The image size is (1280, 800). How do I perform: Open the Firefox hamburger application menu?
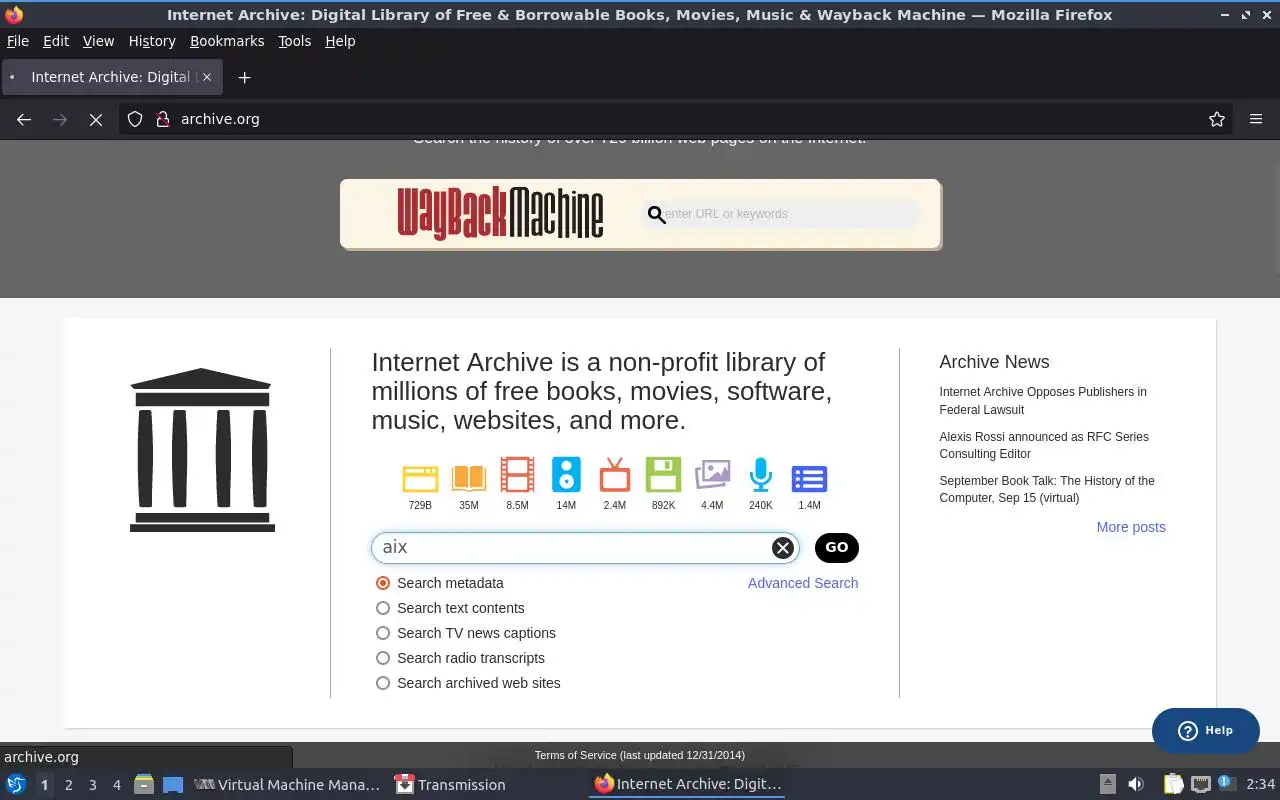tap(1256, 119)
